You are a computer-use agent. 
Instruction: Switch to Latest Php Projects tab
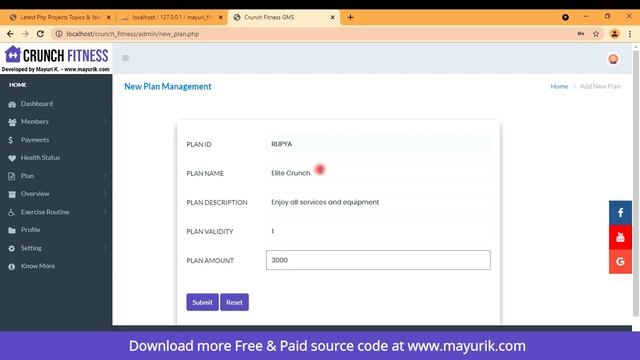(60, 17)
